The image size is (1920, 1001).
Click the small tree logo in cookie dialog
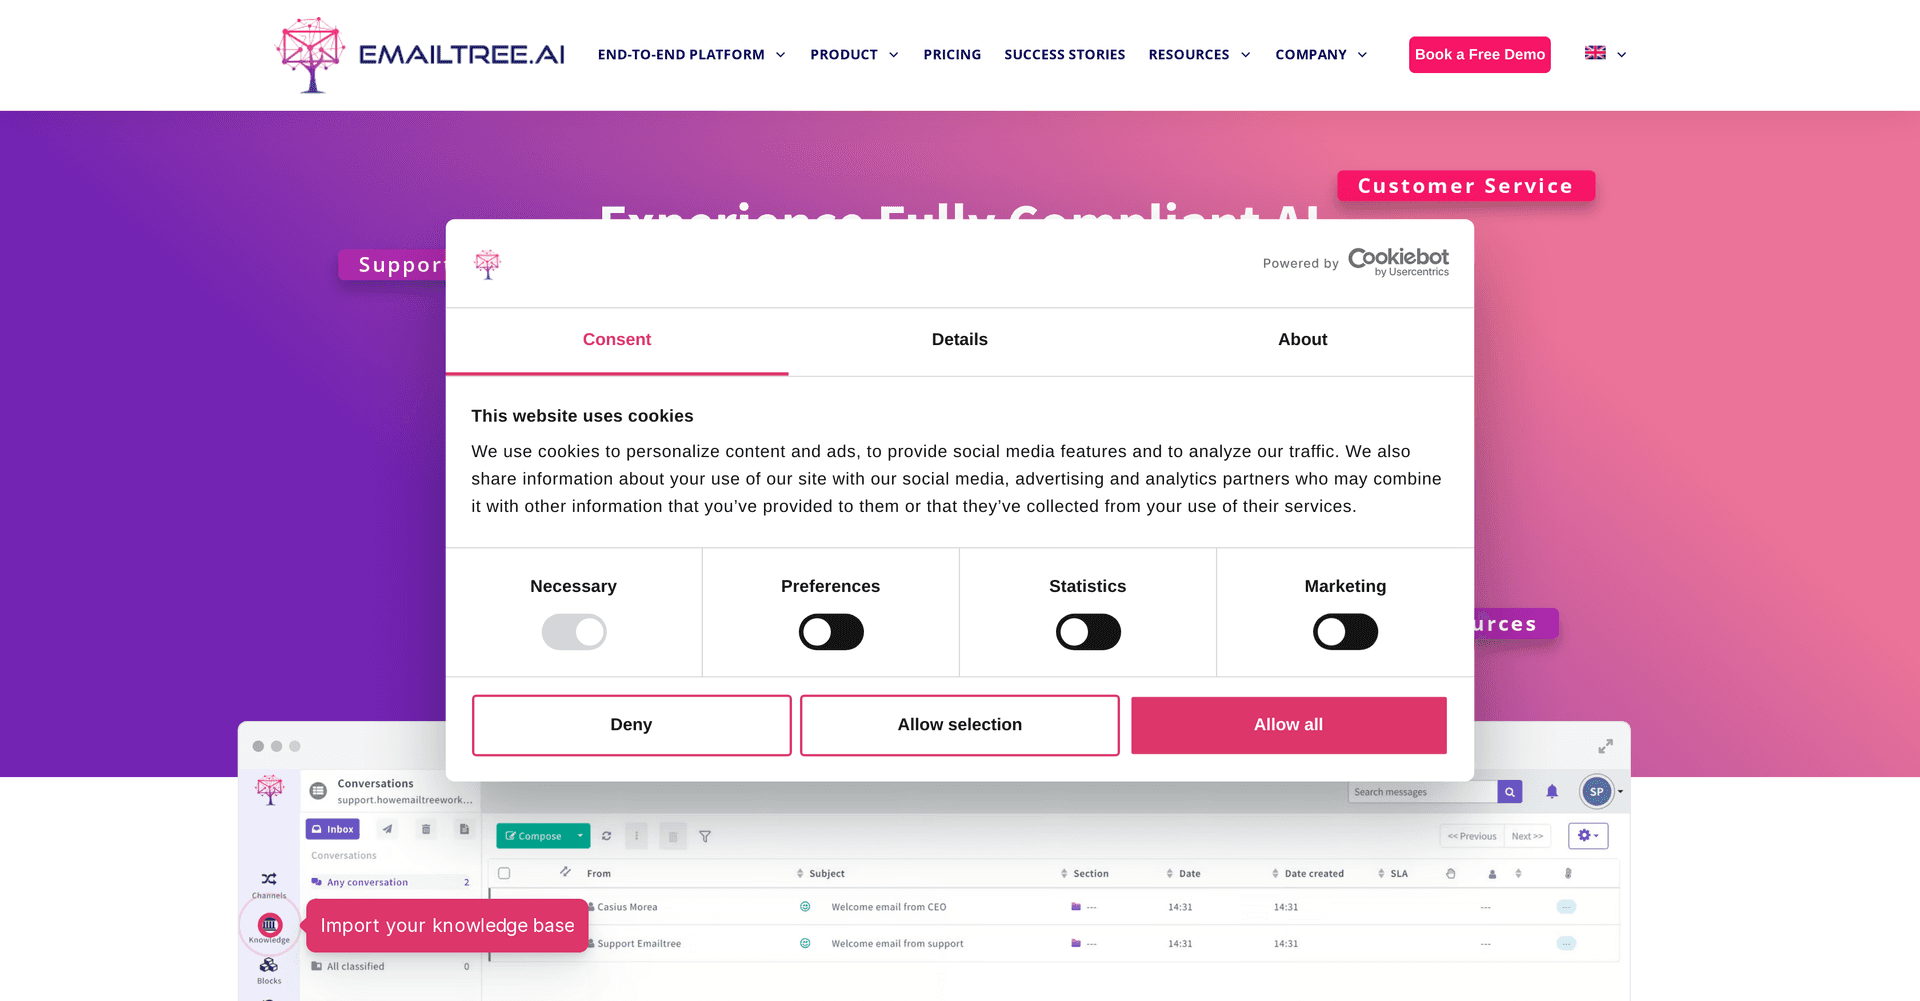pos(487,264)
